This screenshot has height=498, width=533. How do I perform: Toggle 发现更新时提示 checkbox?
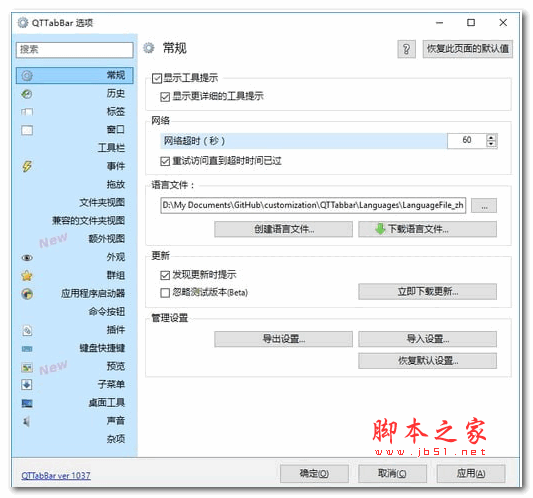(x=165, y=275)
